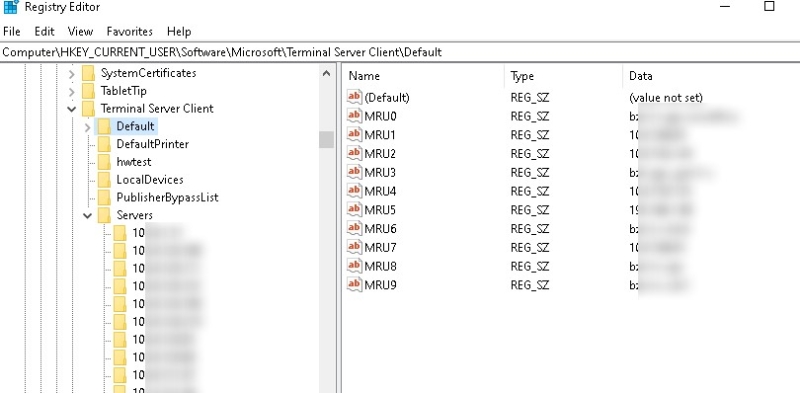Select the SystemCertificates folder icon
This screenshot has width=800, height=393.
pos(88,73)
